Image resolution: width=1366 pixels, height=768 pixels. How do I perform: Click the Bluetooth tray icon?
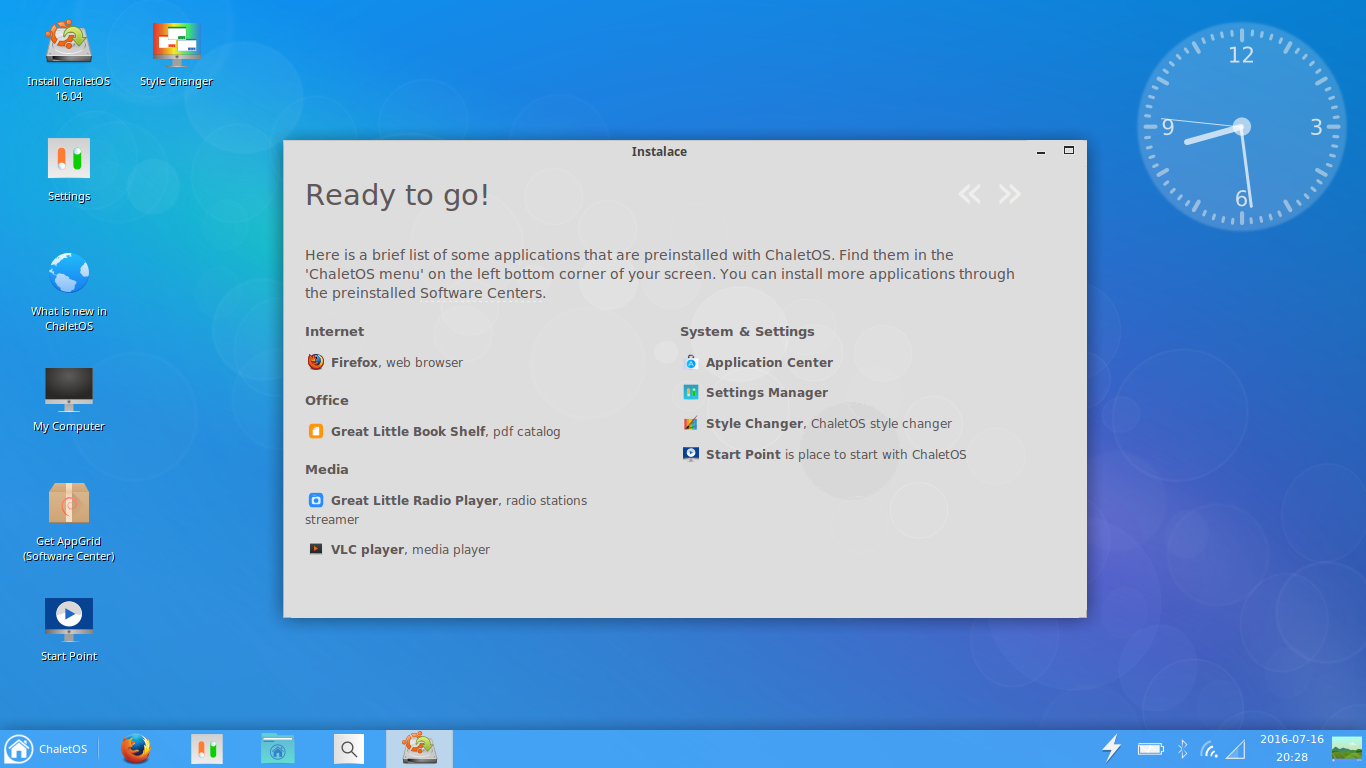point(1182,748)
